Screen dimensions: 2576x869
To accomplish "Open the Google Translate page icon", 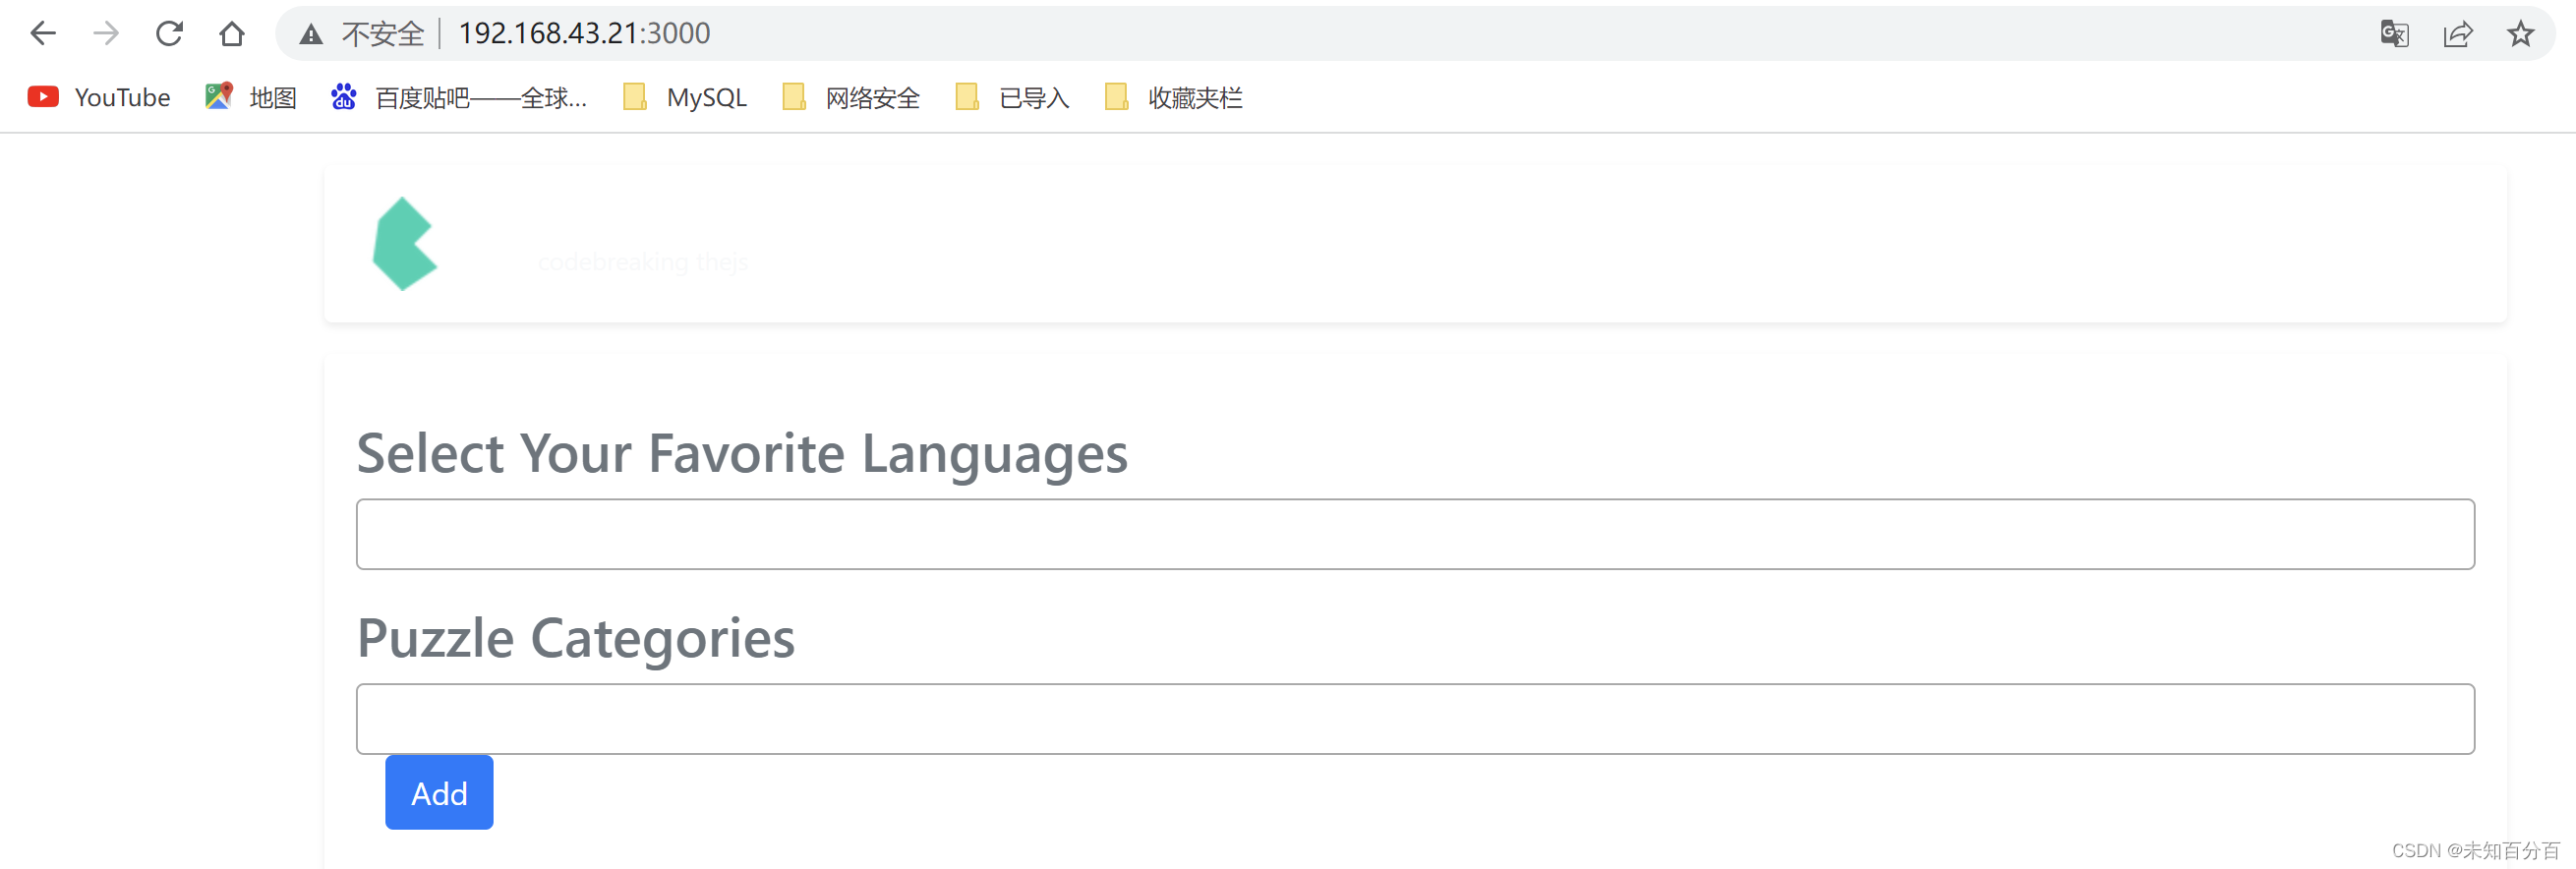I will 2394,34.
